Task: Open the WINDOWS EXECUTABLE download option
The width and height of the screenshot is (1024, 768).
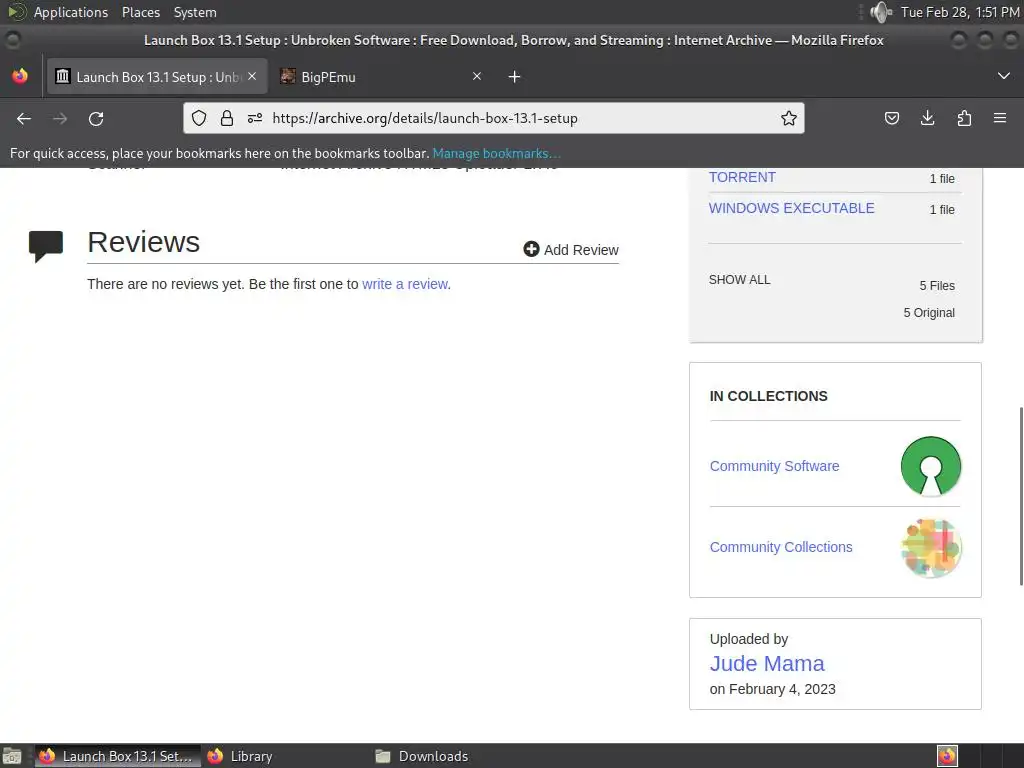Action: [x=792, y=208]
